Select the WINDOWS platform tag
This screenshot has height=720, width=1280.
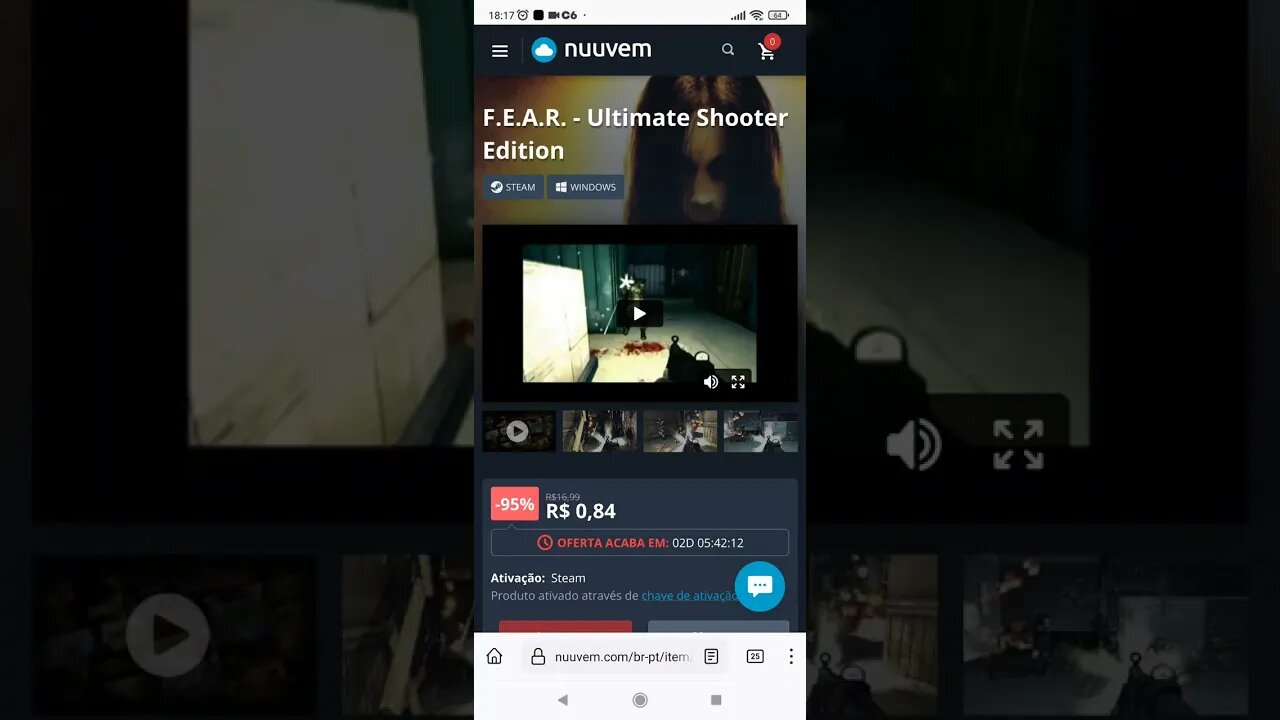(585, 187)
